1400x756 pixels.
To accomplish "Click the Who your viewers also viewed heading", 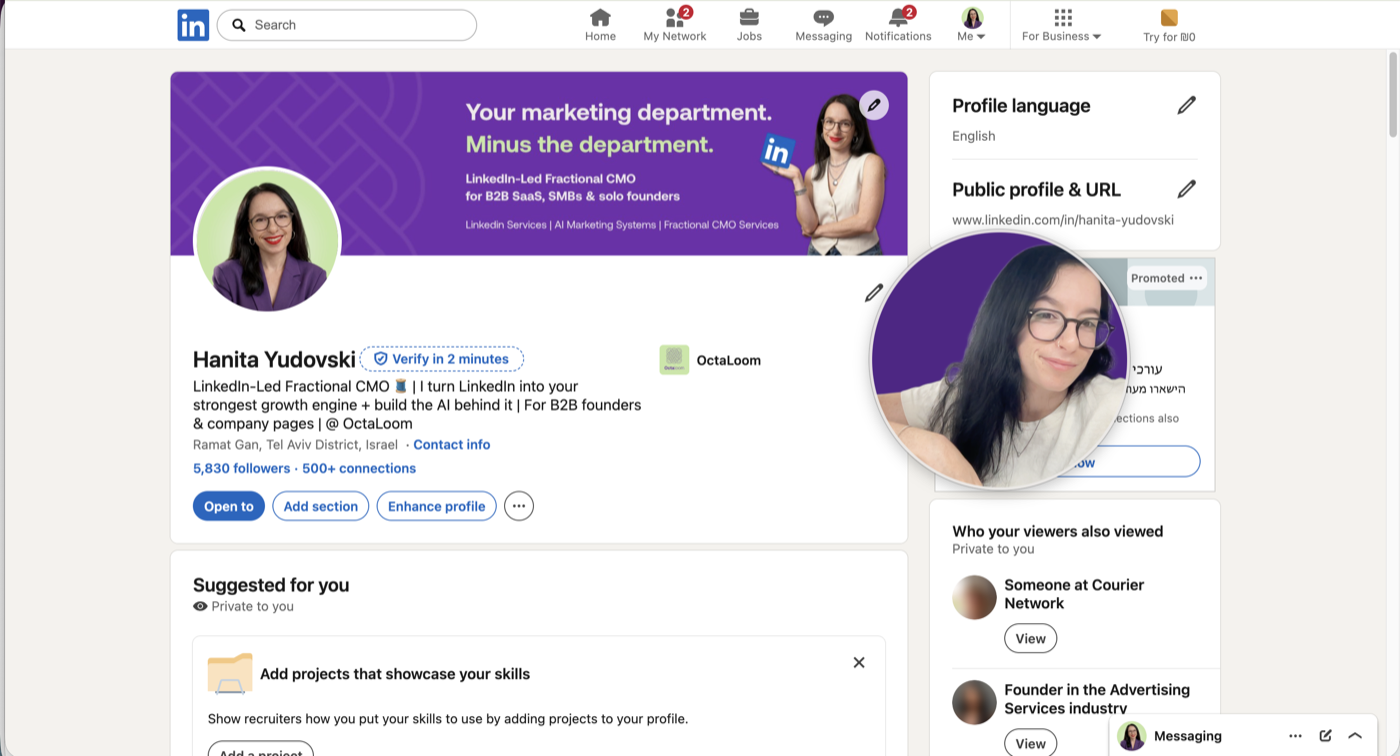I will 1058,531.
